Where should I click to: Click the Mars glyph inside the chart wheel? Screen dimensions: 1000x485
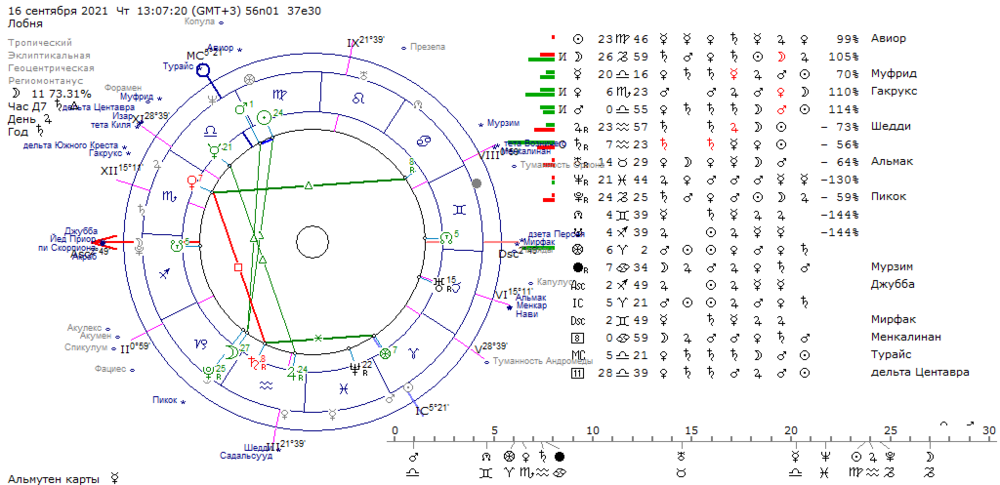pyautogui.click(x=240, y=108)
